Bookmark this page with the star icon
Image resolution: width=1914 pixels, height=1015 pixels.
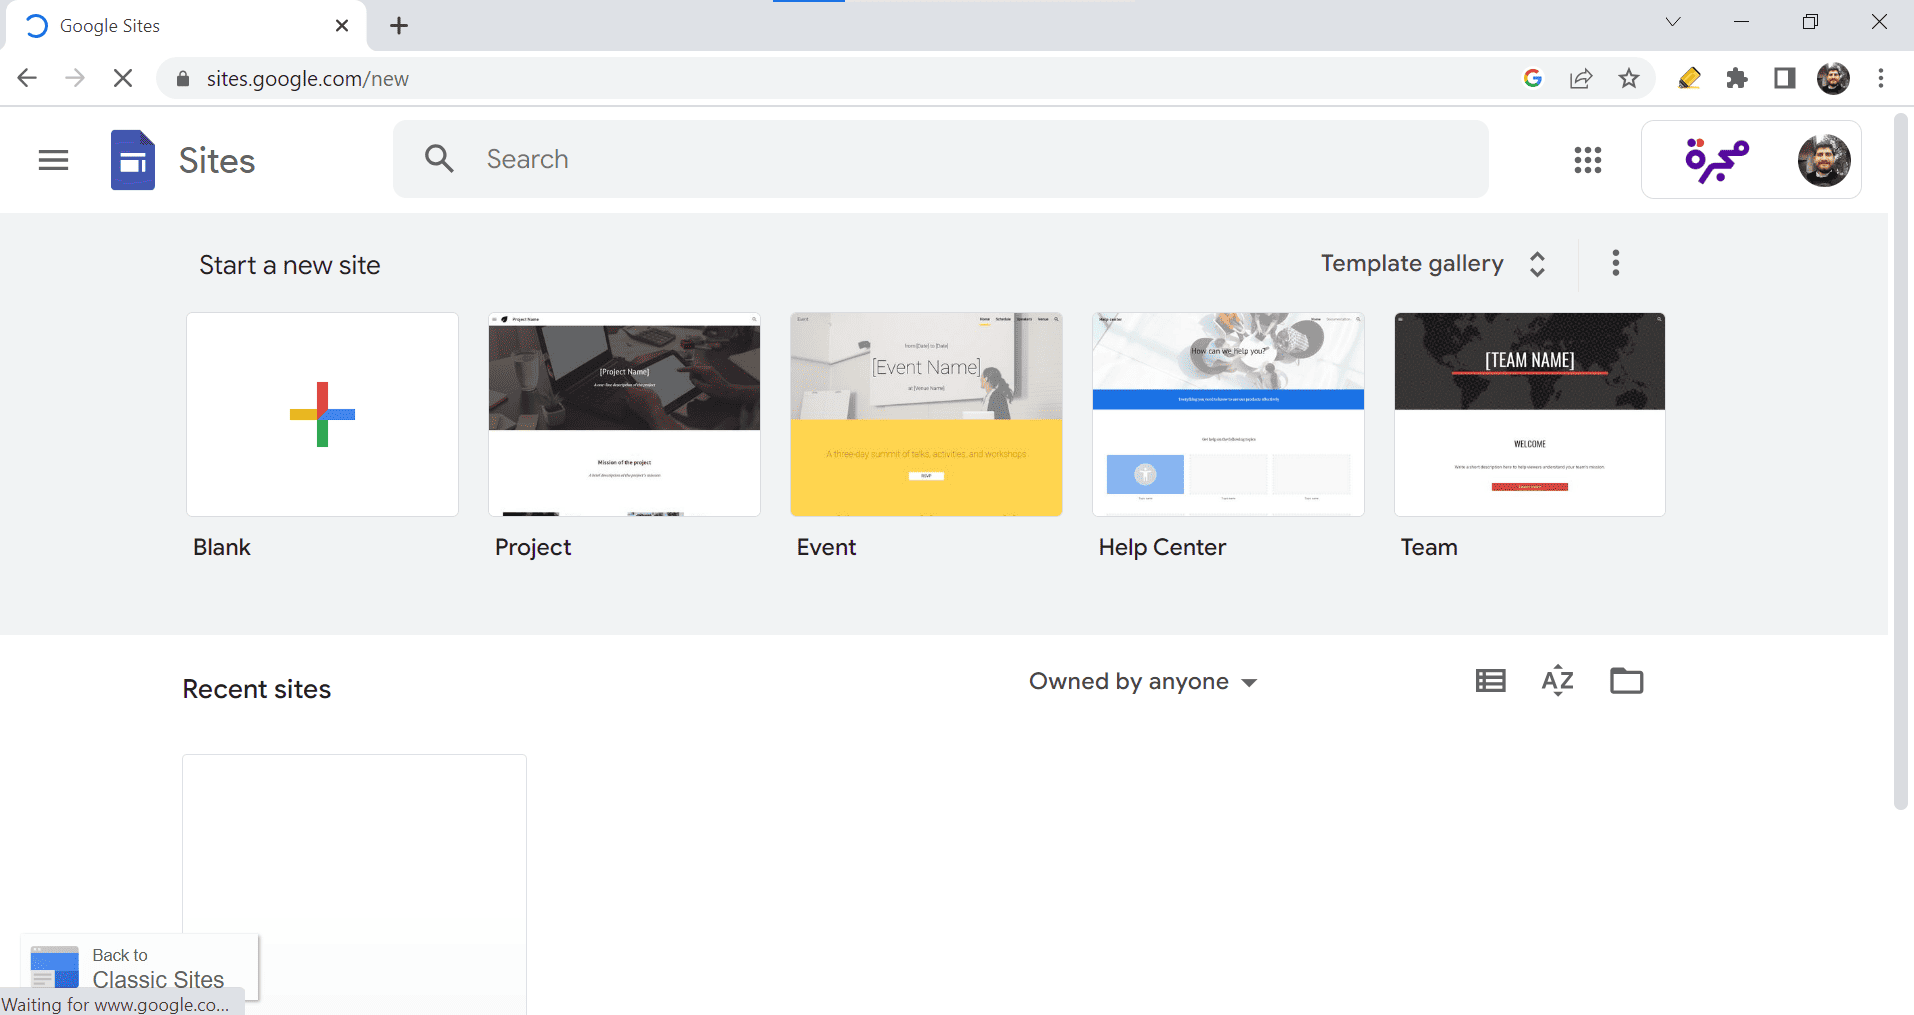pyautogui.click(x=1629, y=79)
